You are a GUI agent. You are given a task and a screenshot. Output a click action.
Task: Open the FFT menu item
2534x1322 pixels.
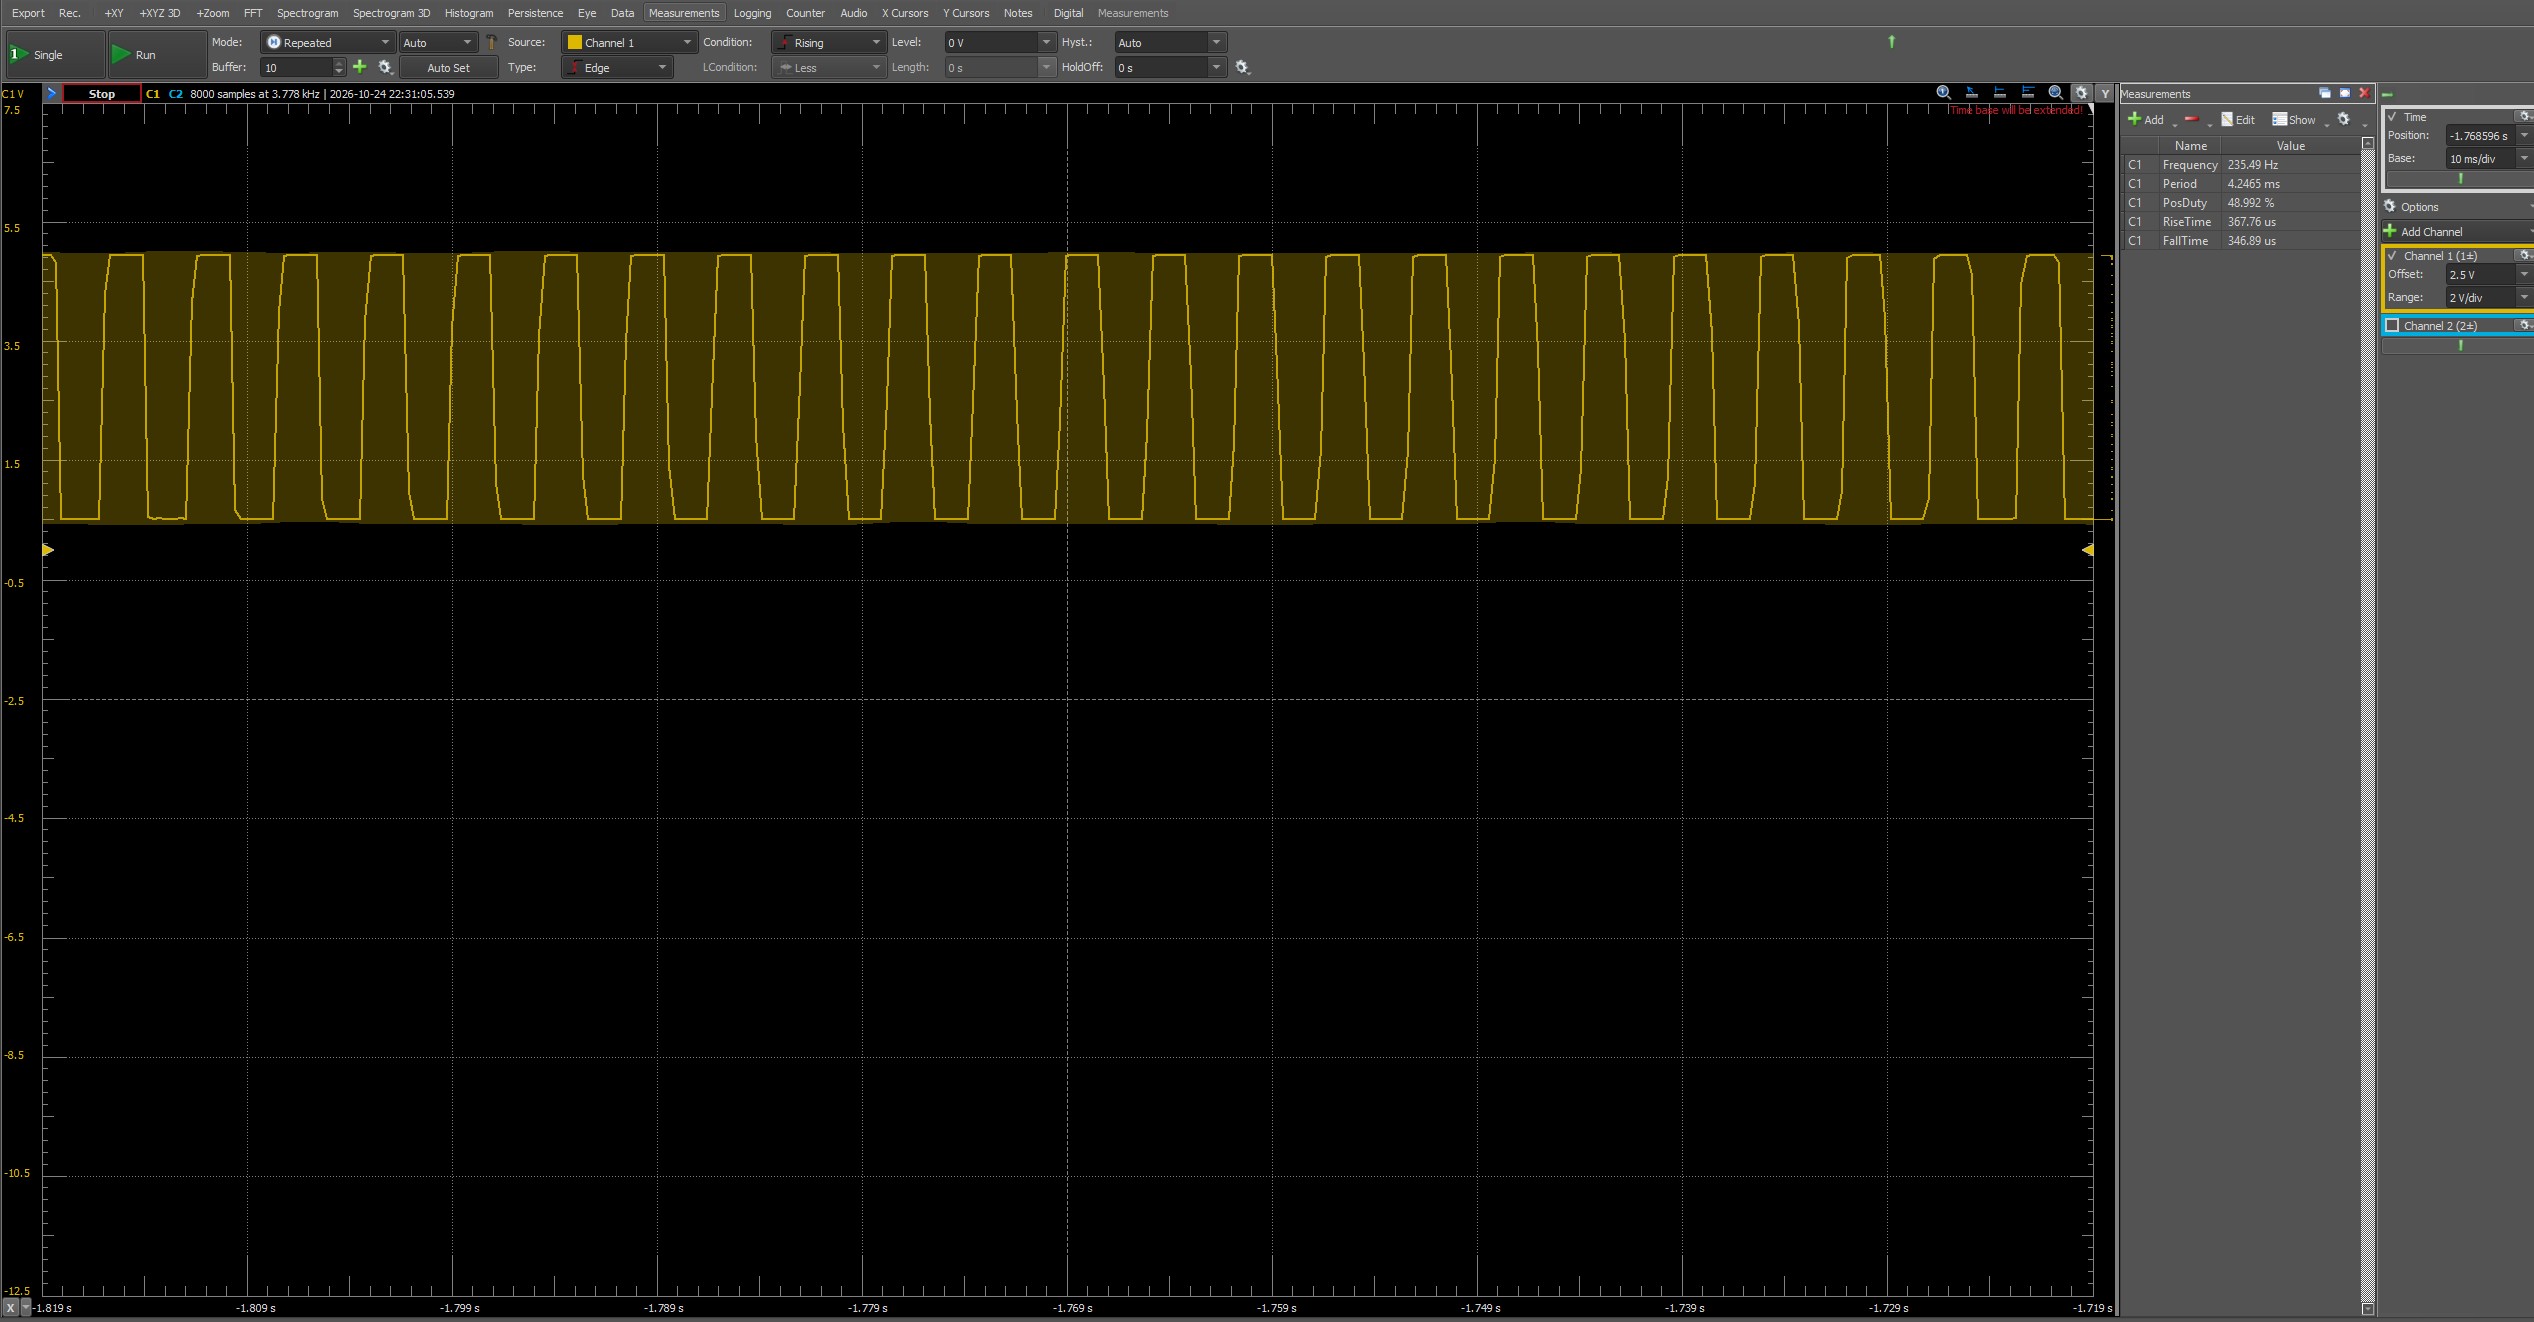pyautogui.click(x=253, y=13)
